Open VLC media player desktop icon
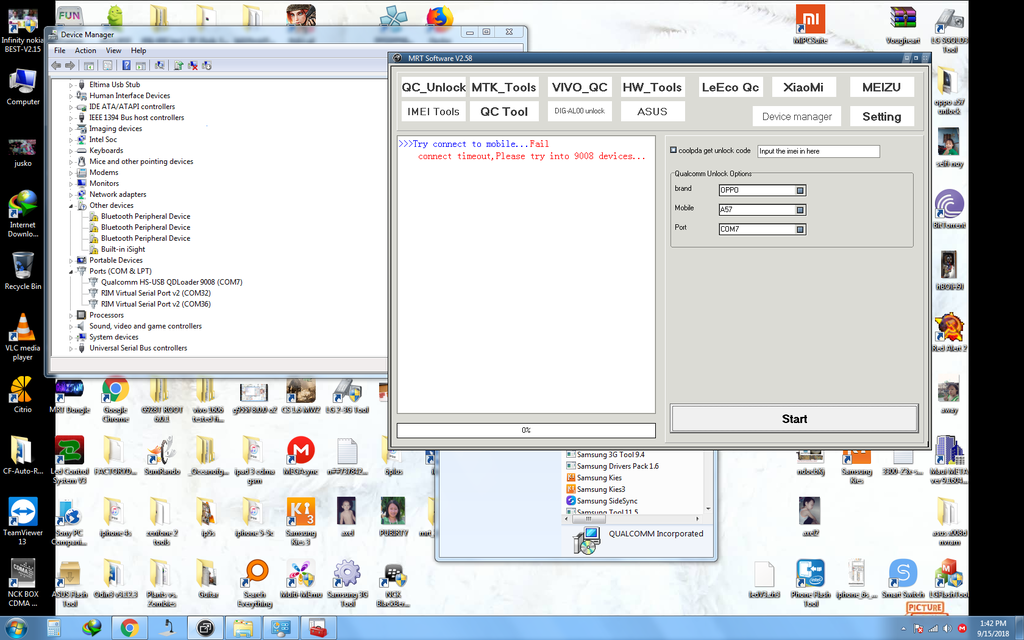 click(23, 337)
